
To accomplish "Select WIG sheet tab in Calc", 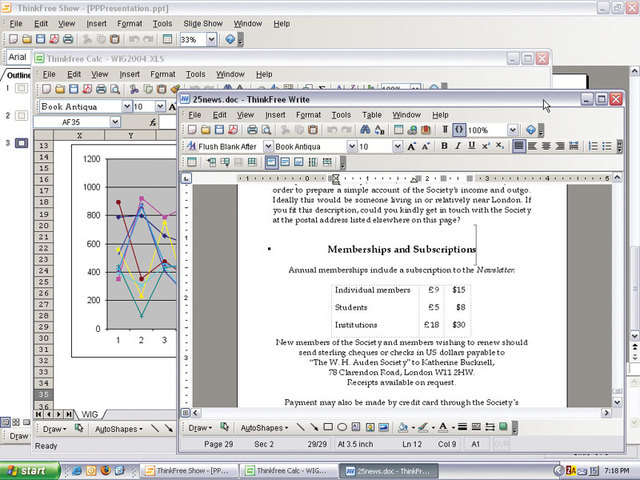I will [89, 414].
